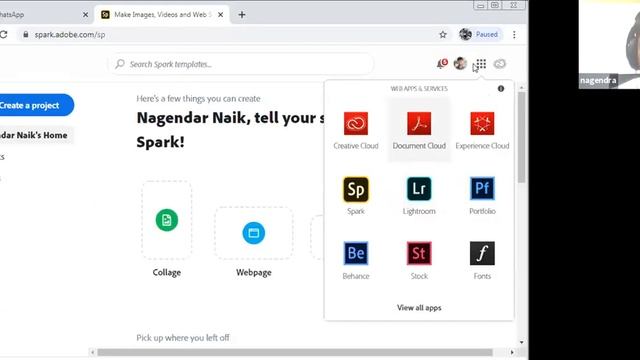Viewport: 640px width, 360px height.
Task: Click the nagendra participant video thumbnail
Action: (609, 44)
